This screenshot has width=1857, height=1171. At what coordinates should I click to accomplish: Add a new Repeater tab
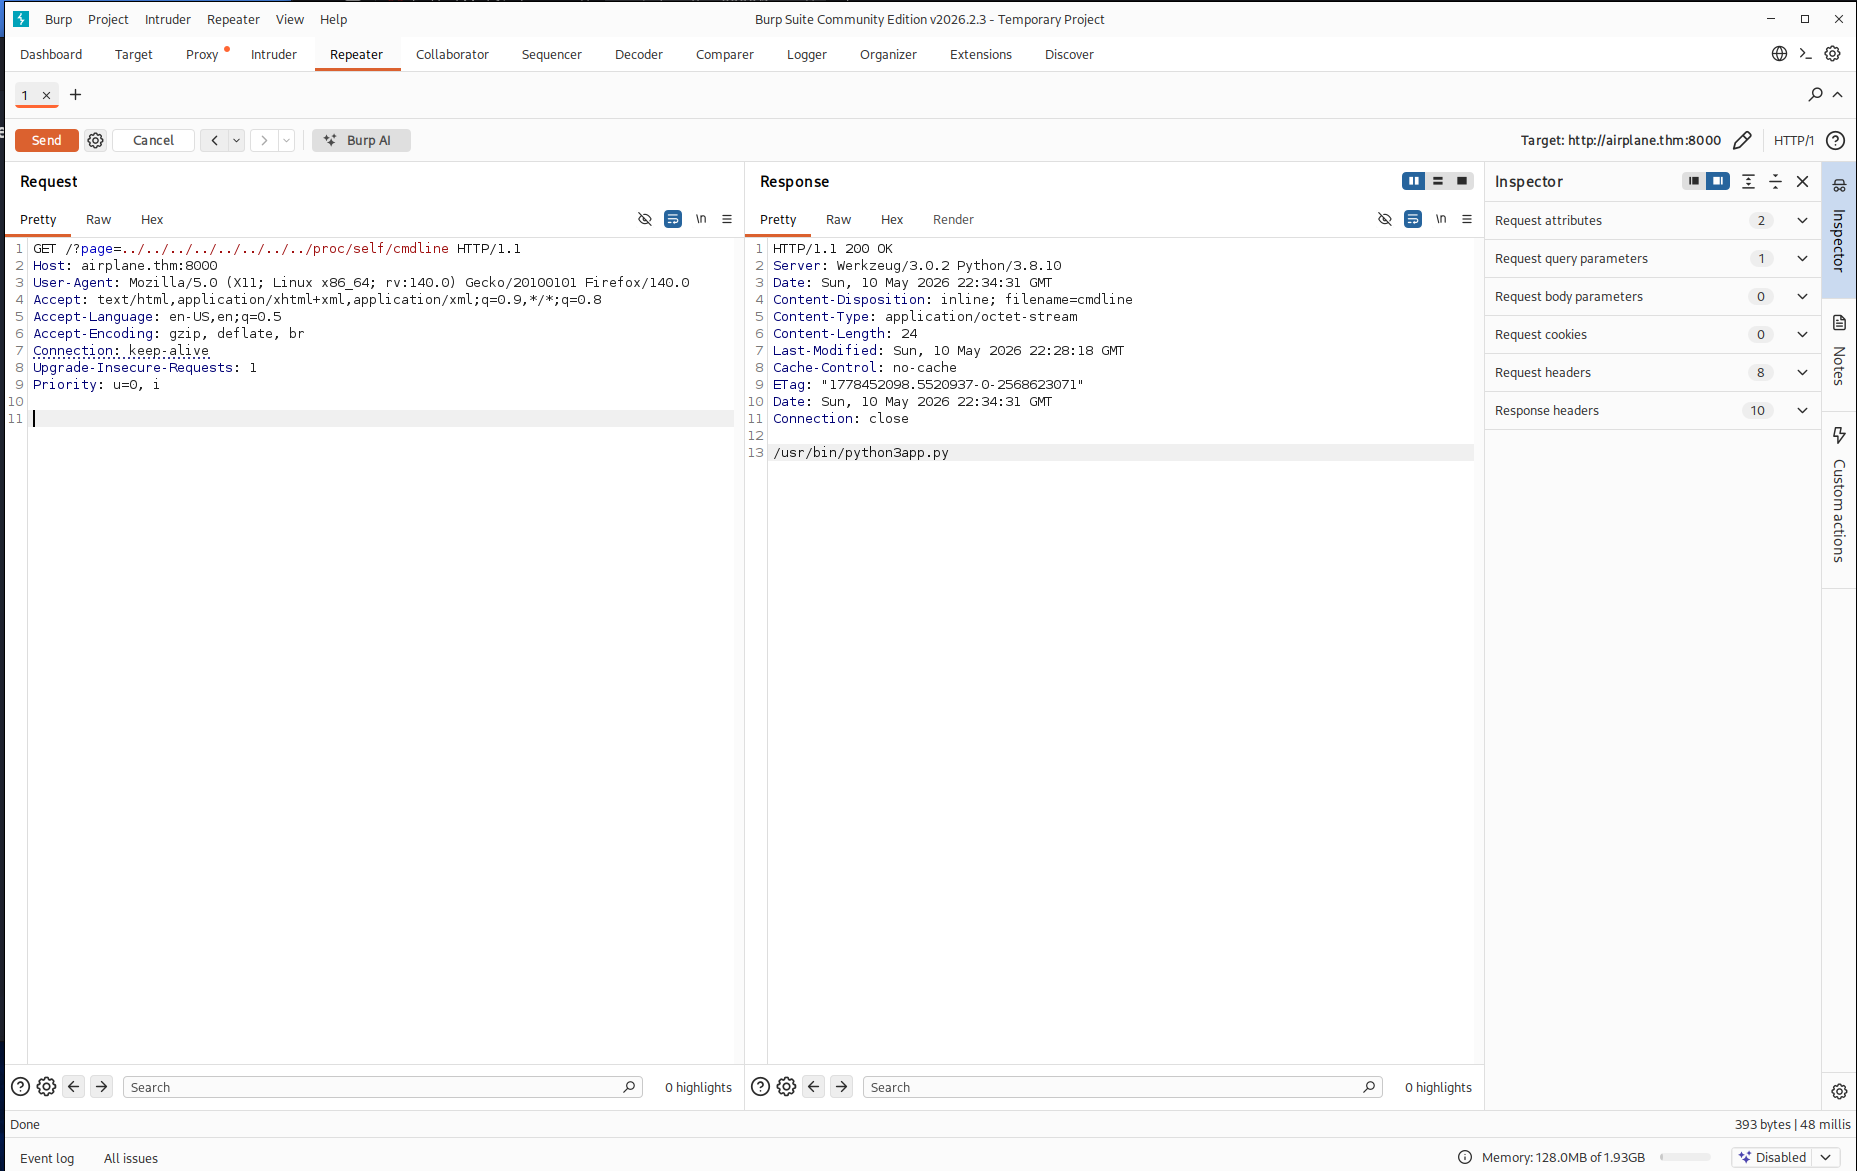75,95
